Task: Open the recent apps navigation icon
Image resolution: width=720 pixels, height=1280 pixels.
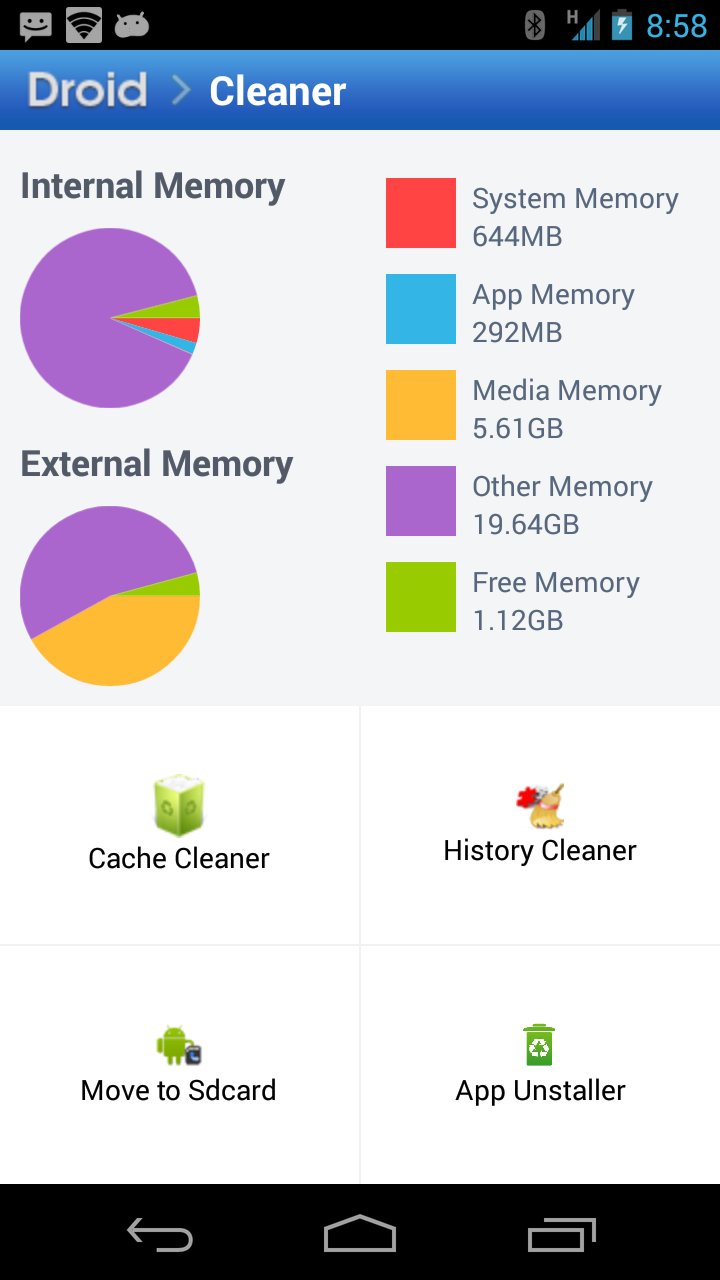Action: (x=561, y=1234)
